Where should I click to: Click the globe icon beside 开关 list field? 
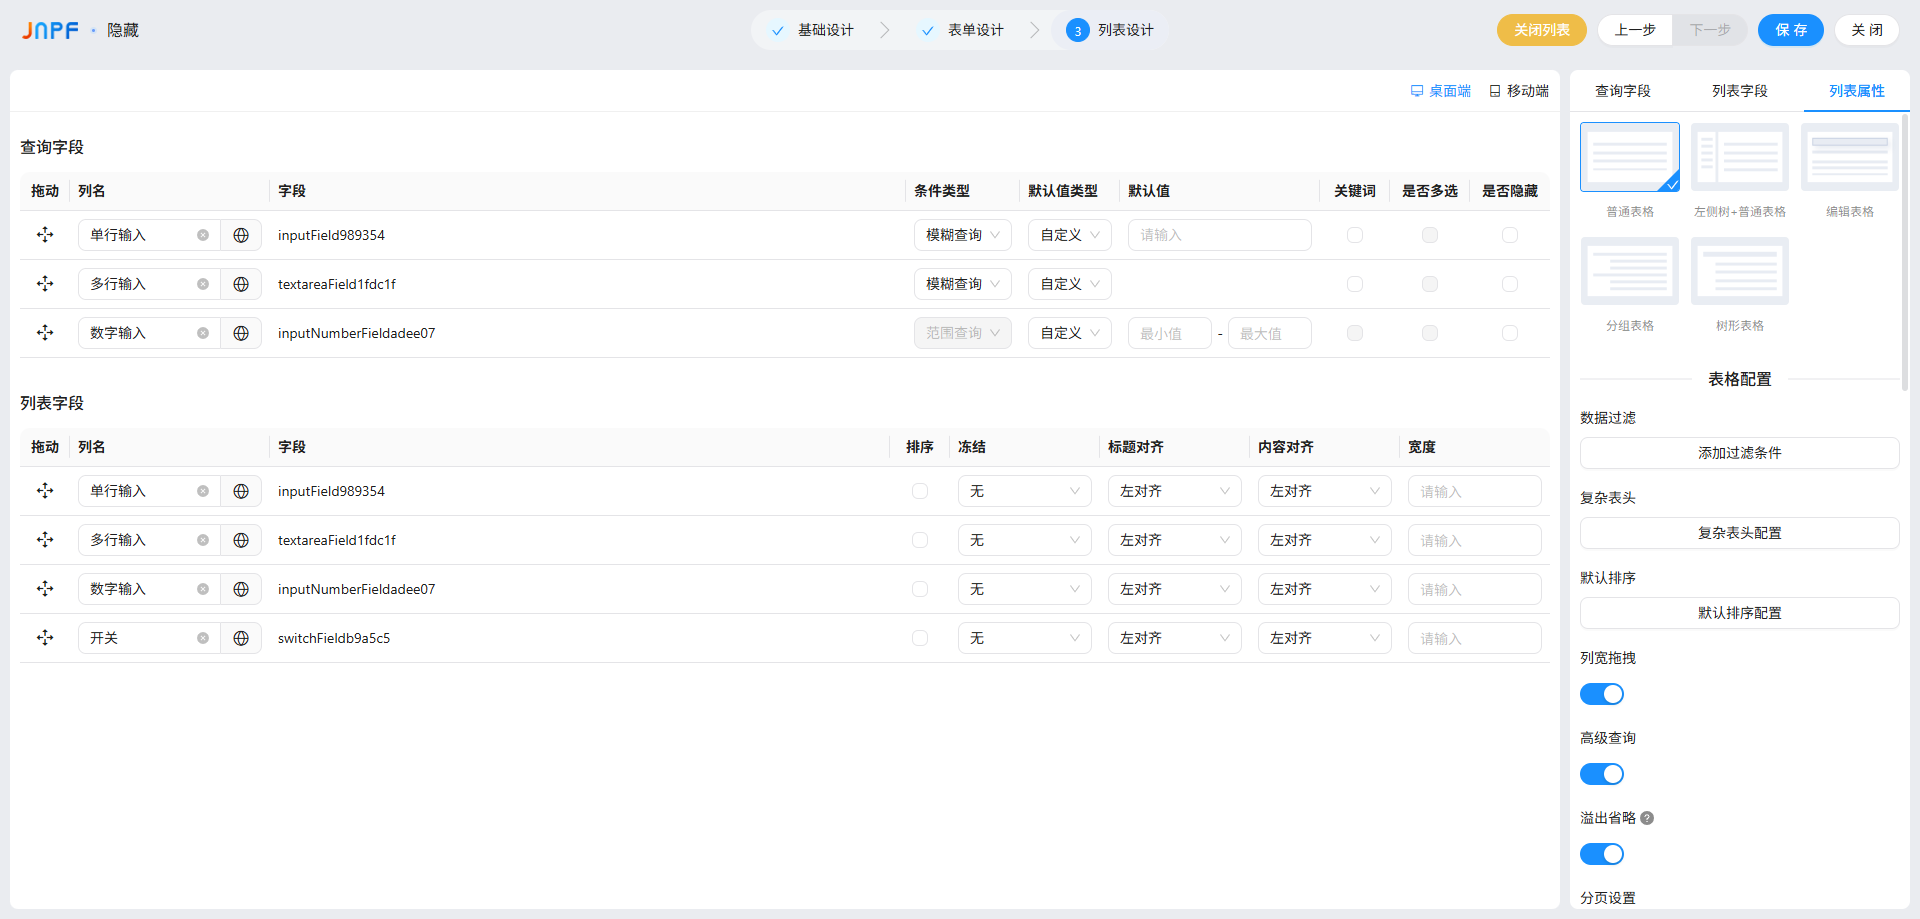pyautogui.click(x=241, y=638)
